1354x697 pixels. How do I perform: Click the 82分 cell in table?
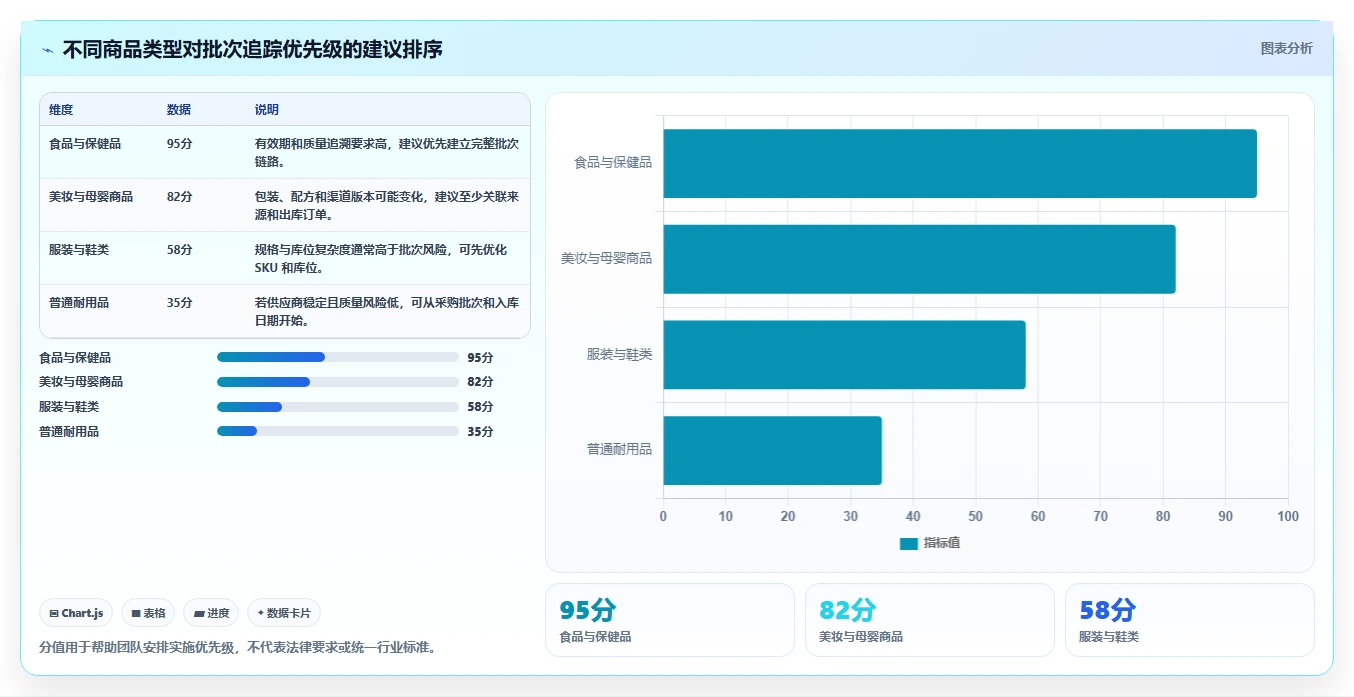[x=180, y=197]
